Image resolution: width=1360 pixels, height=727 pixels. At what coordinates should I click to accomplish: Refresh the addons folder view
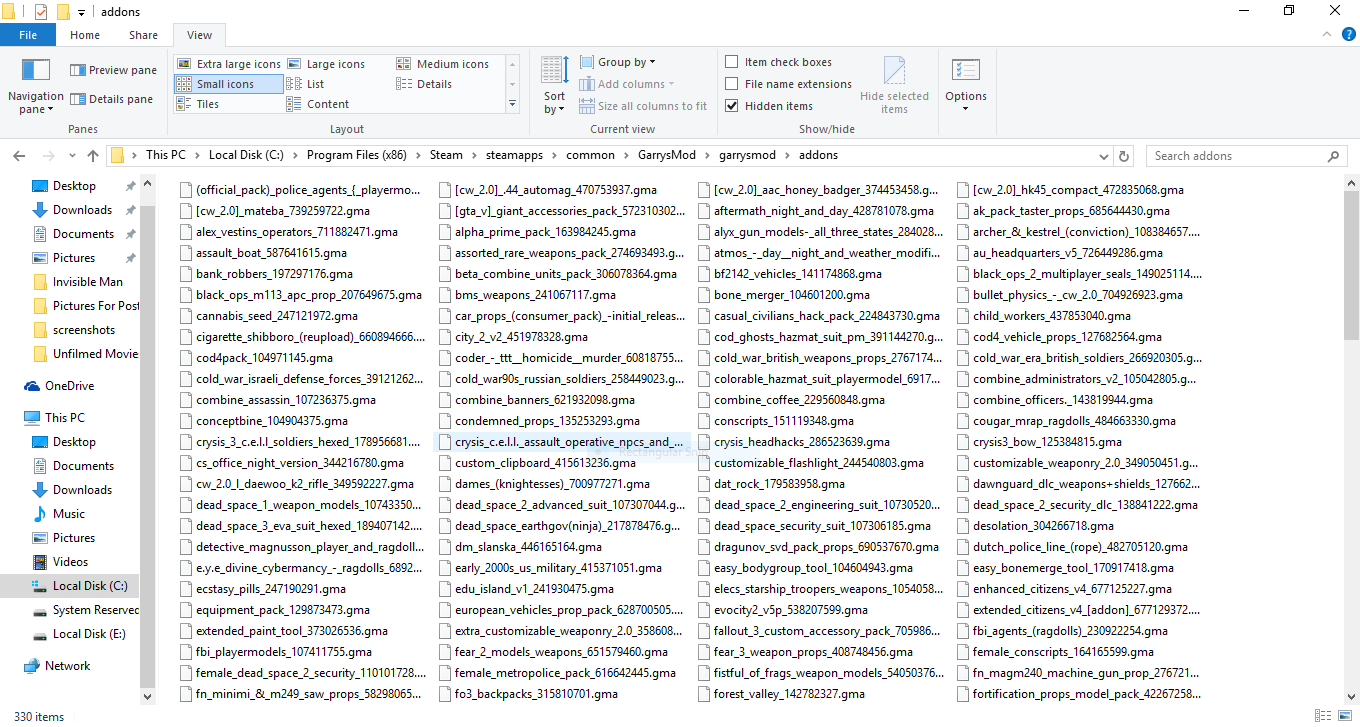pyautogui.click(x=1125, y=156)
